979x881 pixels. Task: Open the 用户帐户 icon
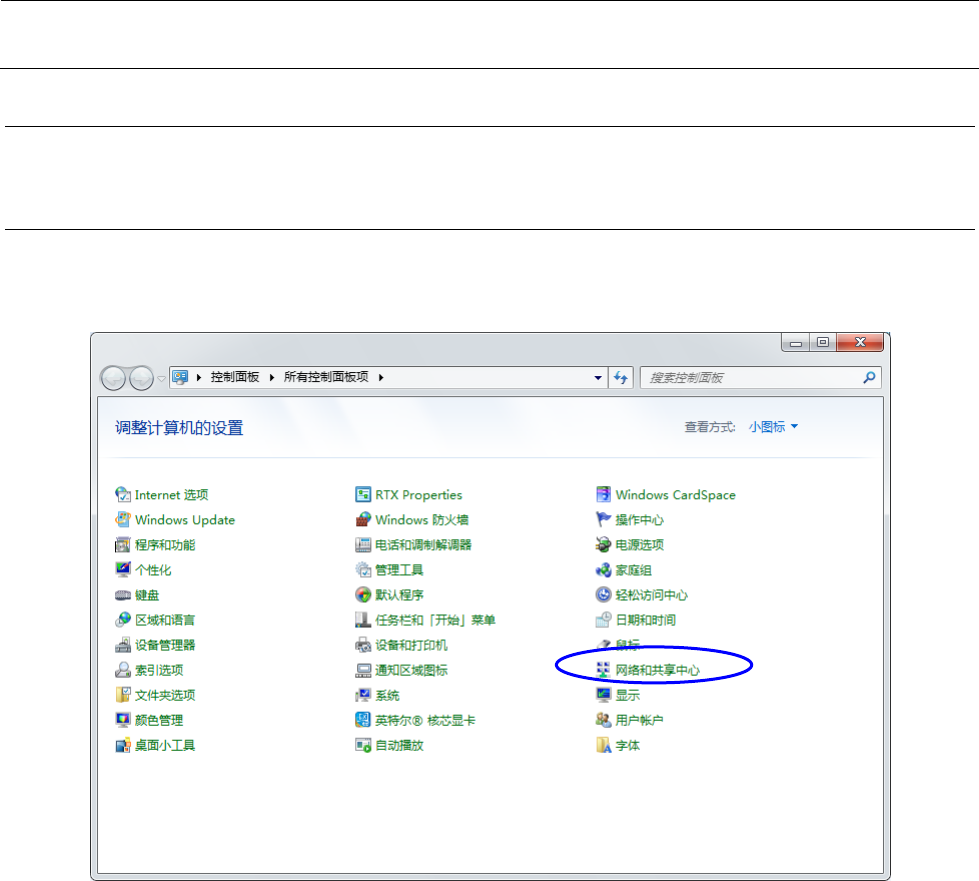point(603,720)
